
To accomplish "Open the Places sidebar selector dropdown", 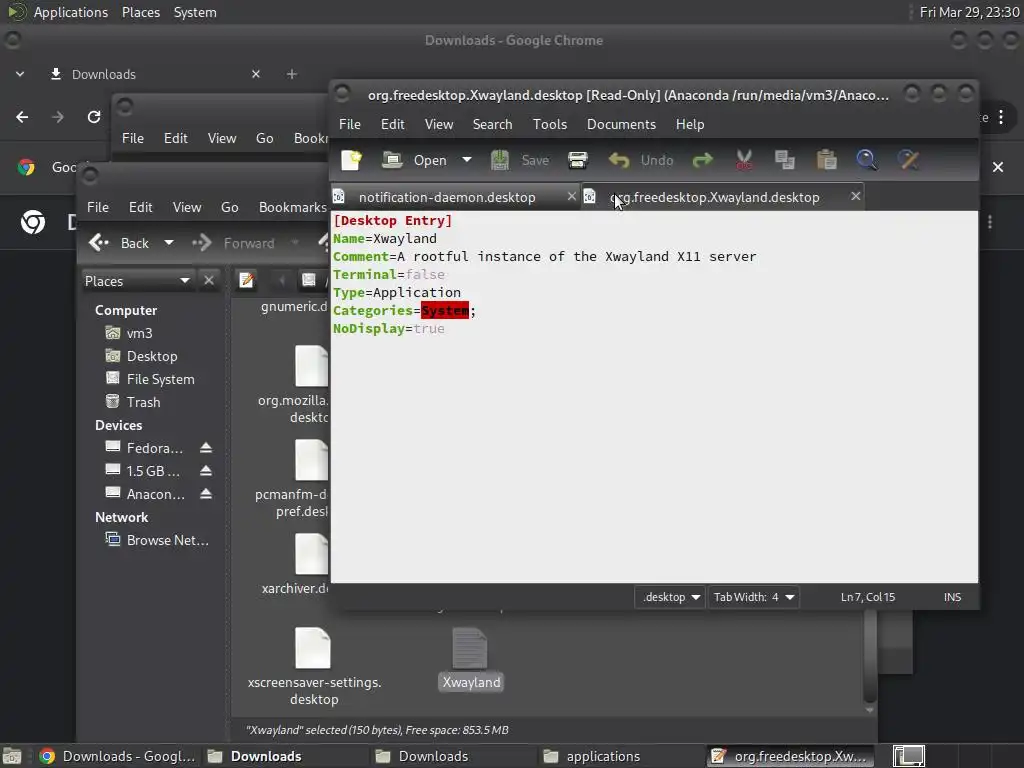I will (136, 281).
